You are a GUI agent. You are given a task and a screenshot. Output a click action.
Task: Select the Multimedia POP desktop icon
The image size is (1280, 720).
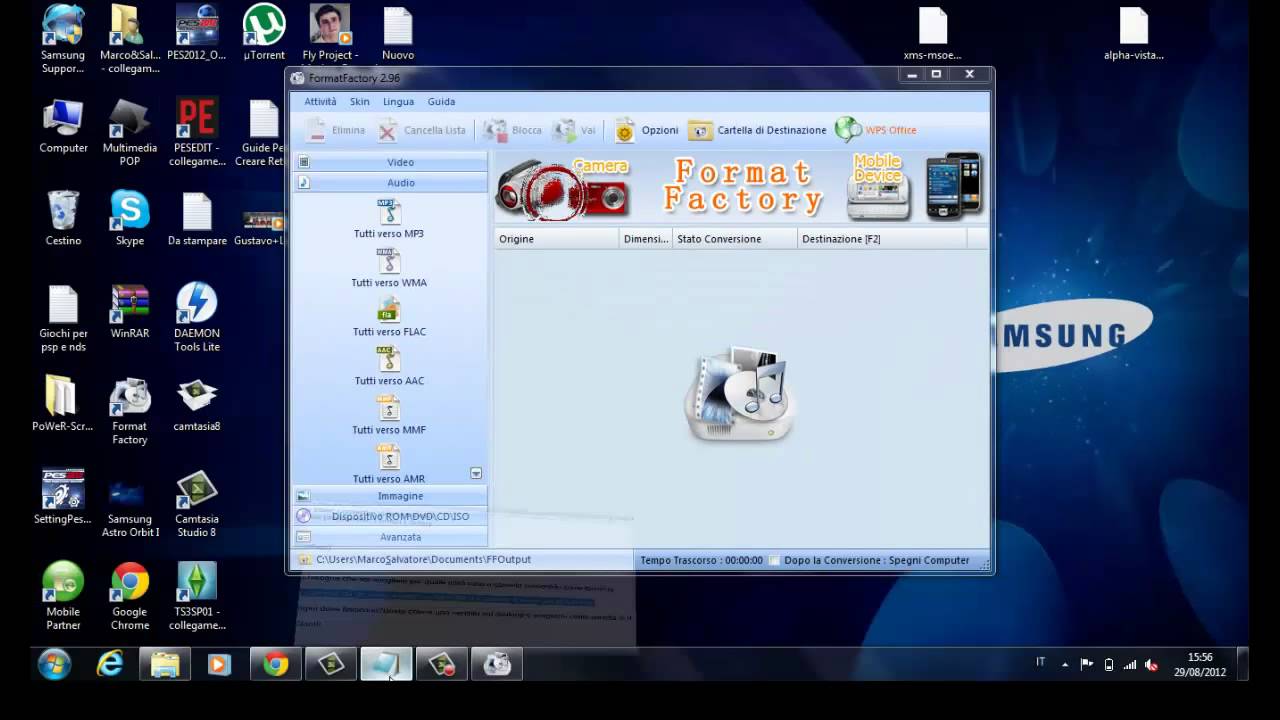[x=130, y=132]
